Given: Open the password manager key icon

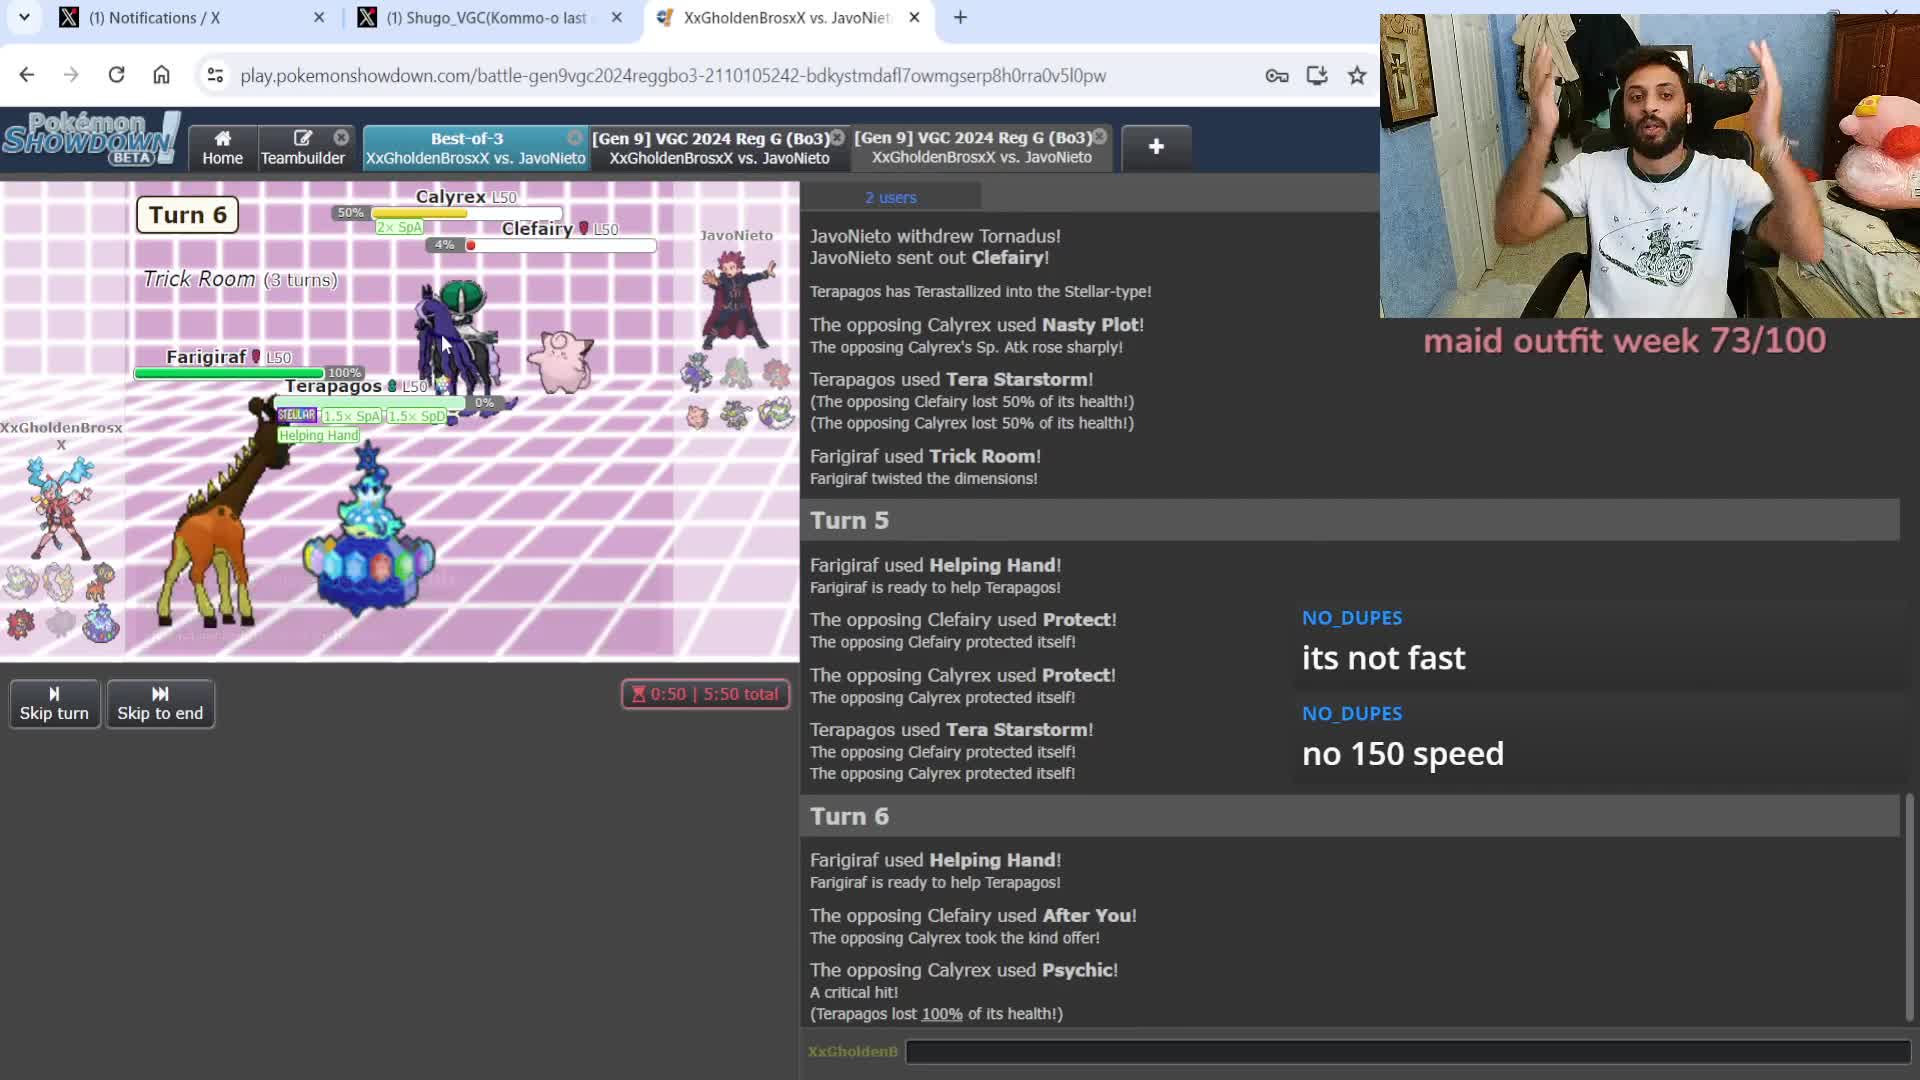Looking at the screenshot, I should (x=1277, y=75).
